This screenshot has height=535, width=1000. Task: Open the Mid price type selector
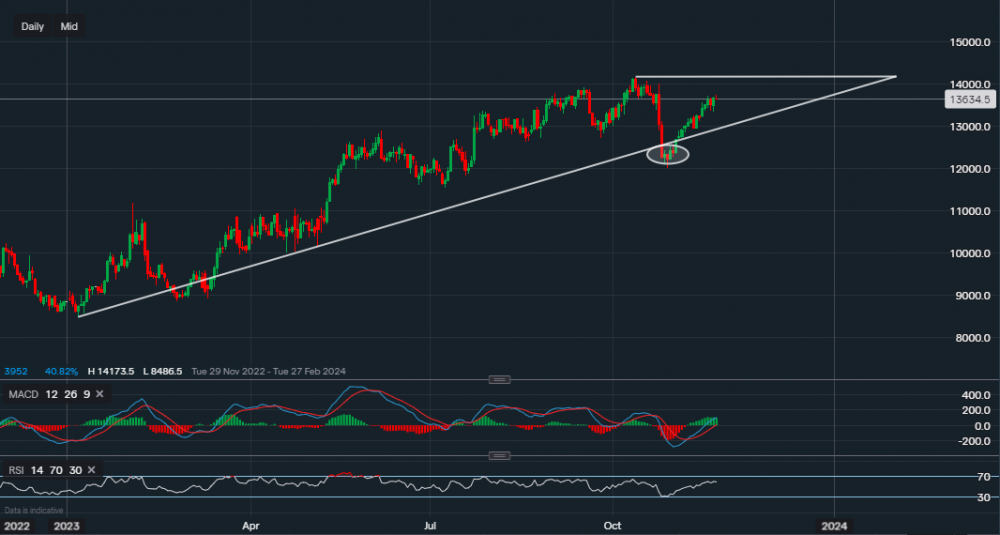[69, 26]
